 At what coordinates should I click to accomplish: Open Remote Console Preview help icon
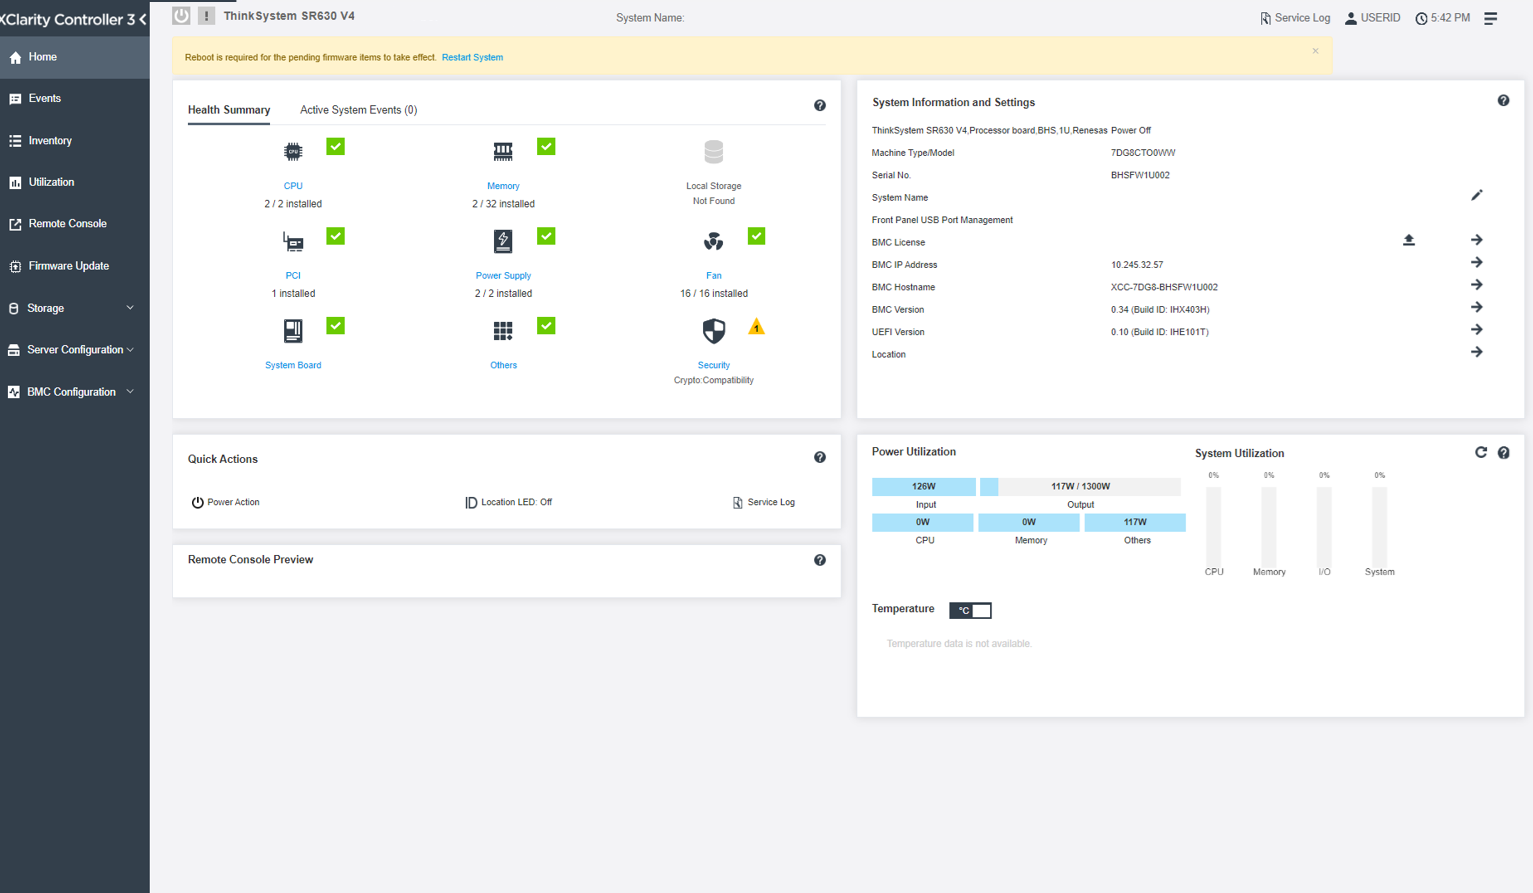click(820, 560)
